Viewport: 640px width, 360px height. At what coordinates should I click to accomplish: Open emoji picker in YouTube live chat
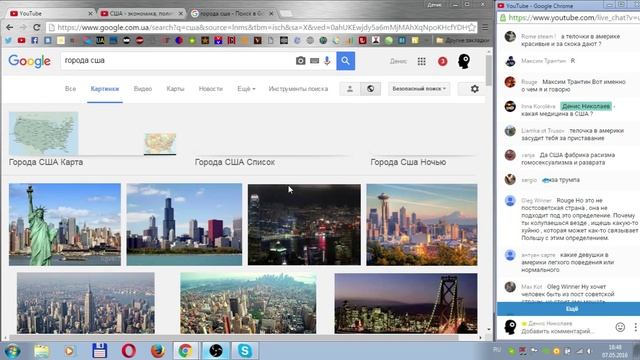[x=620, y=327]
